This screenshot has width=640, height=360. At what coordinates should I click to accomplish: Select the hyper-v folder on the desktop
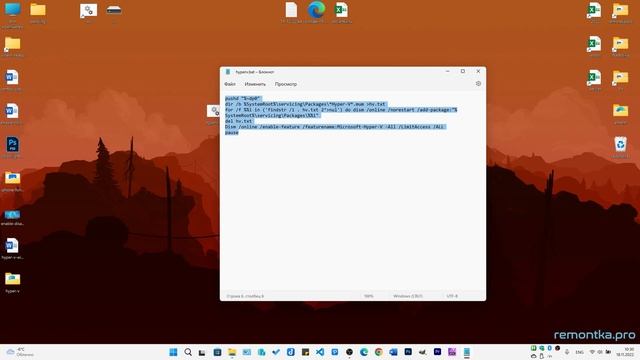coord(12,282)
